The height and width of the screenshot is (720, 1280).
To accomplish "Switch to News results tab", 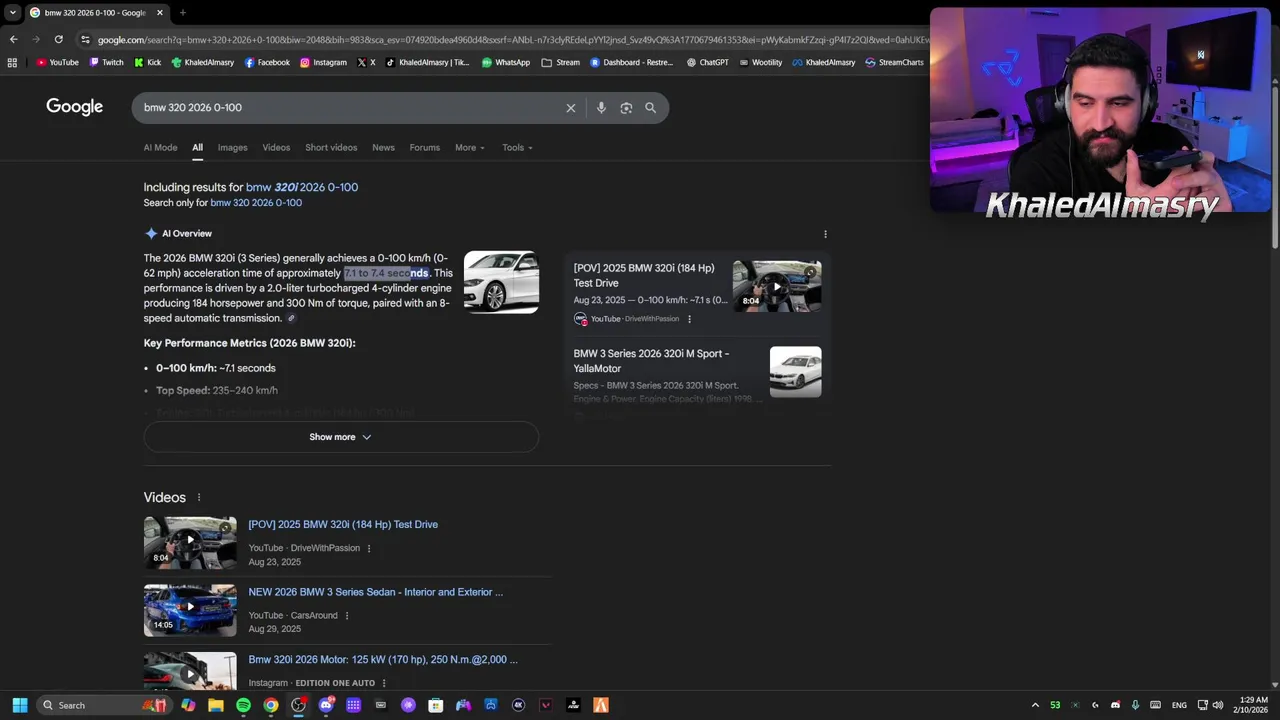I will pos(383,147).
